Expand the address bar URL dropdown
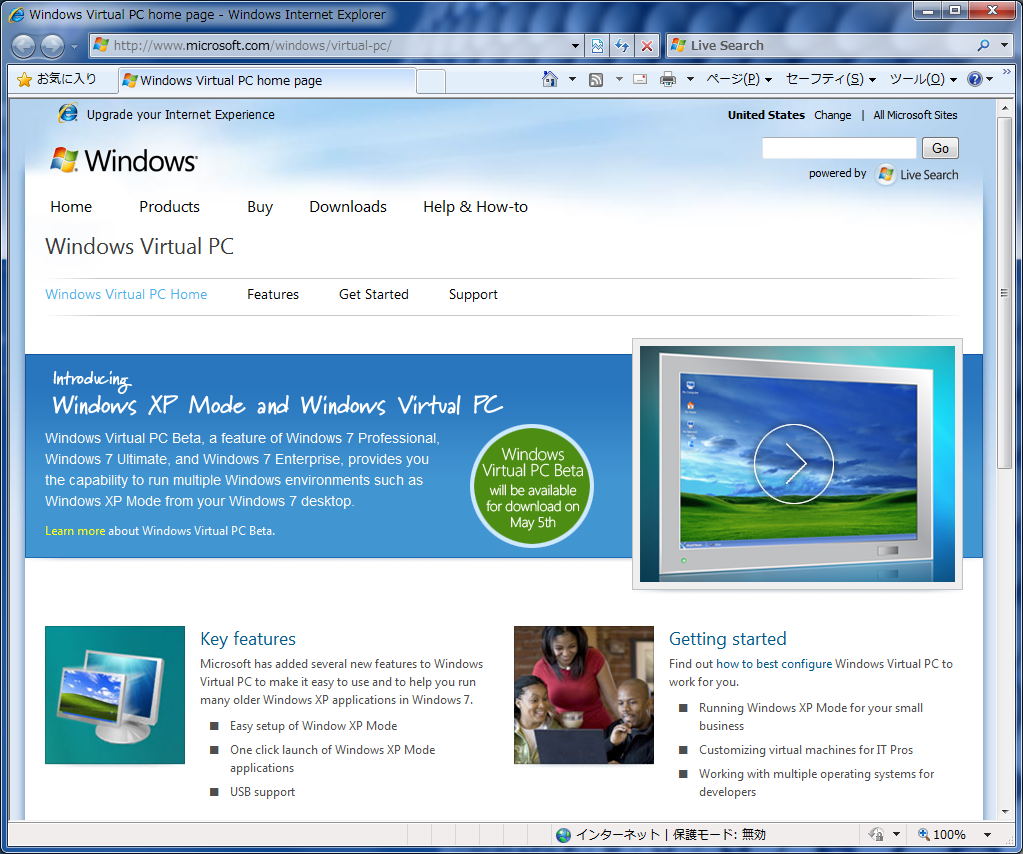The width and height of the screenshot is (1023, 854). (x=574, y=46)
